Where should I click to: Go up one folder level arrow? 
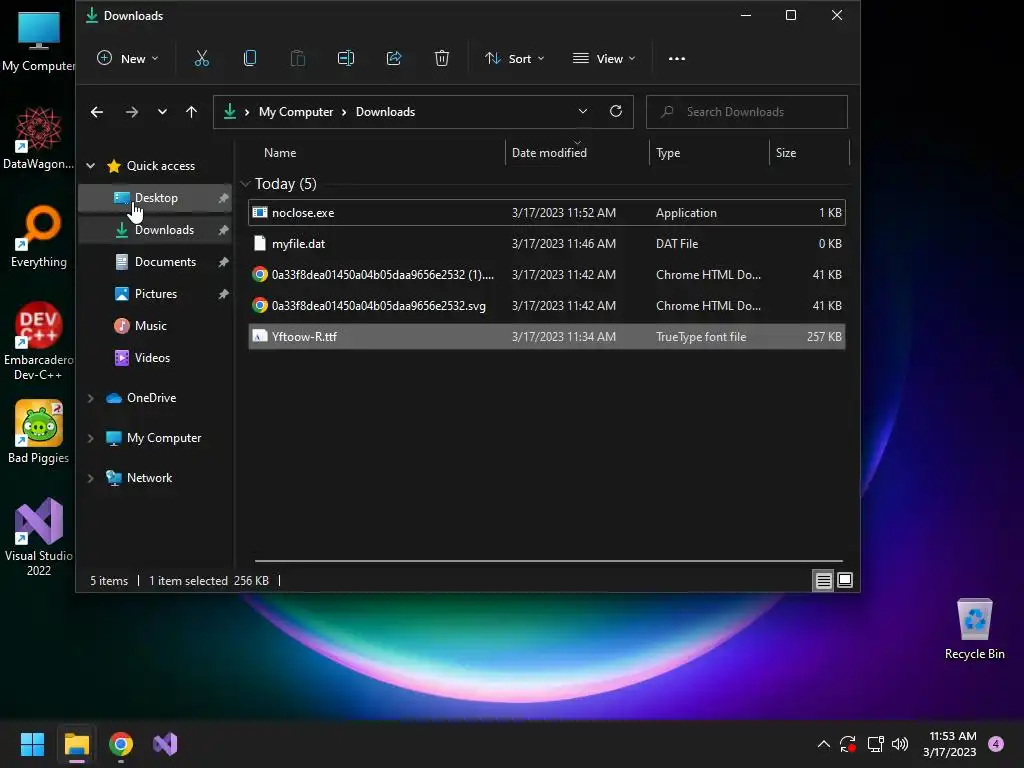(x=191, y=112)
